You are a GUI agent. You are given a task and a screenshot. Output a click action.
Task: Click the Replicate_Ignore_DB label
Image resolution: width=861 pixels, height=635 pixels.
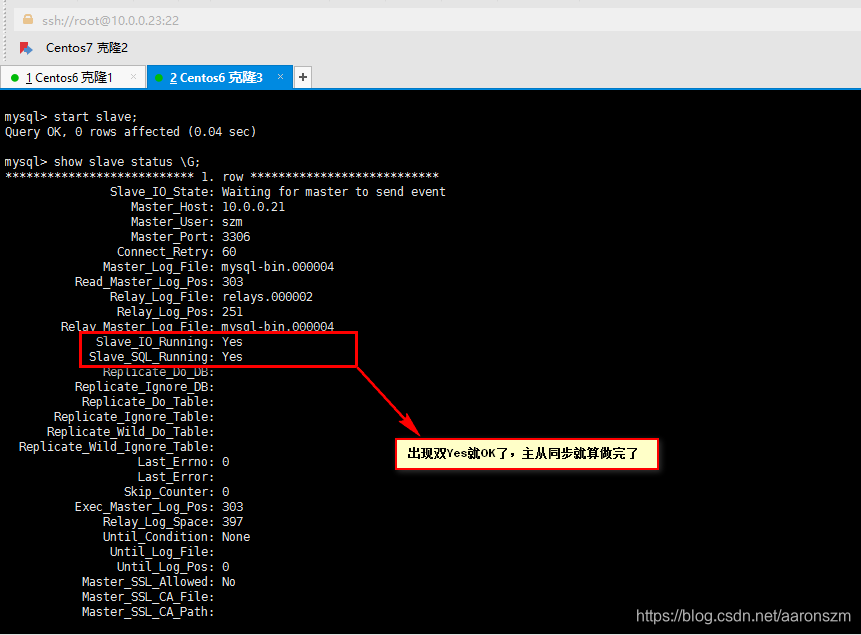144,387
